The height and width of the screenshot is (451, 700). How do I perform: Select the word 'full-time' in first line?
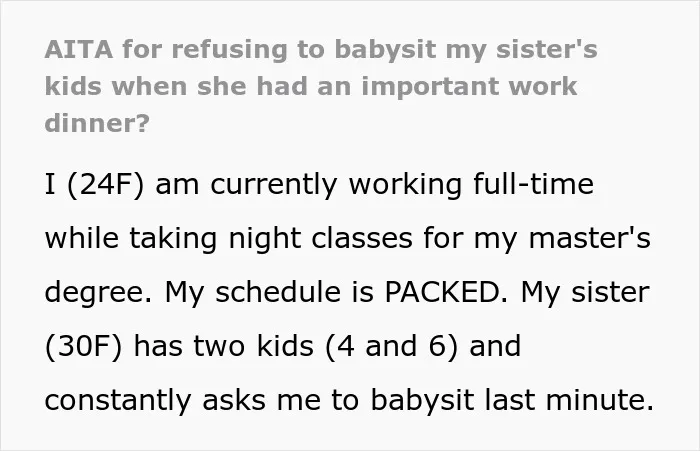point(533,184)
